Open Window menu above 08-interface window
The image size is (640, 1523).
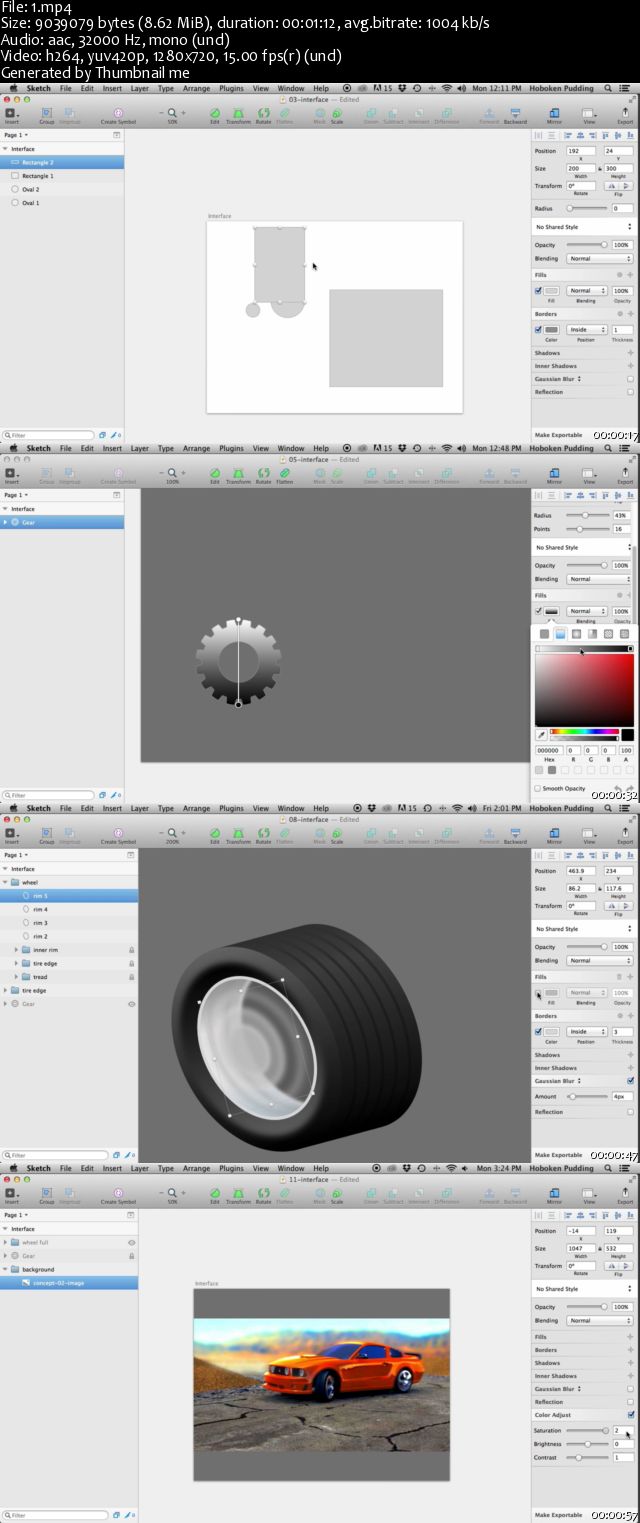coord(291,808)
